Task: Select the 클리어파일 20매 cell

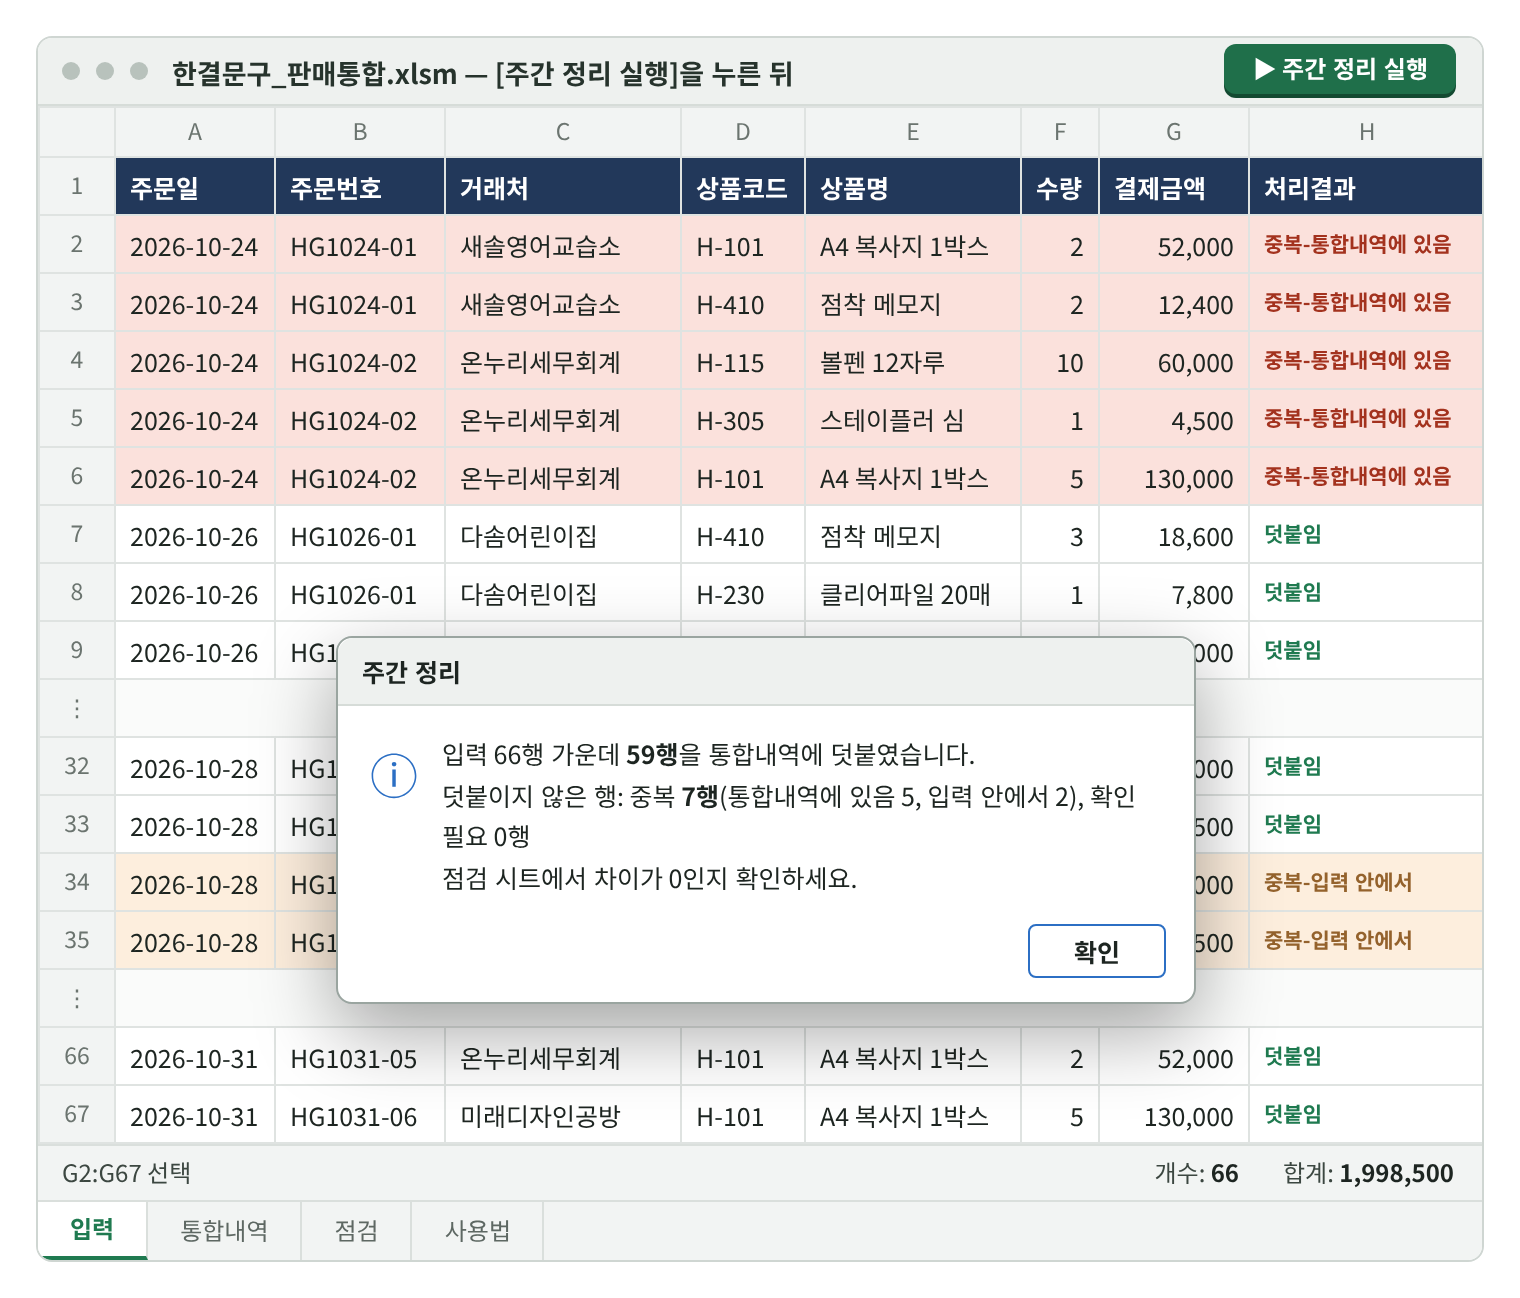Action: [913, 593]
